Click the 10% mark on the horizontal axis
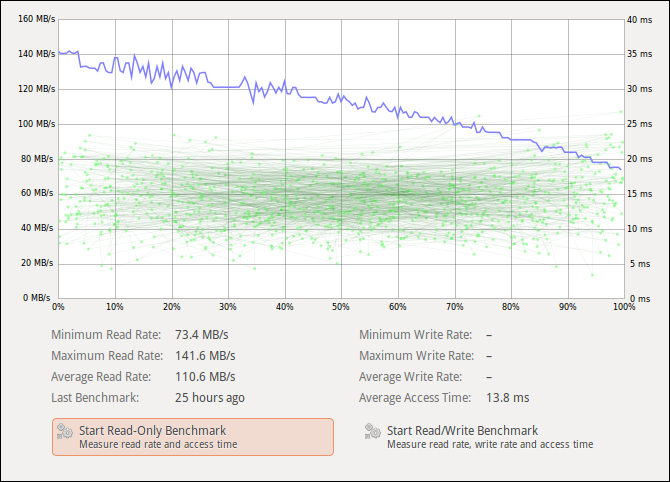Viewport: 670px width, 482px height. 115,307
